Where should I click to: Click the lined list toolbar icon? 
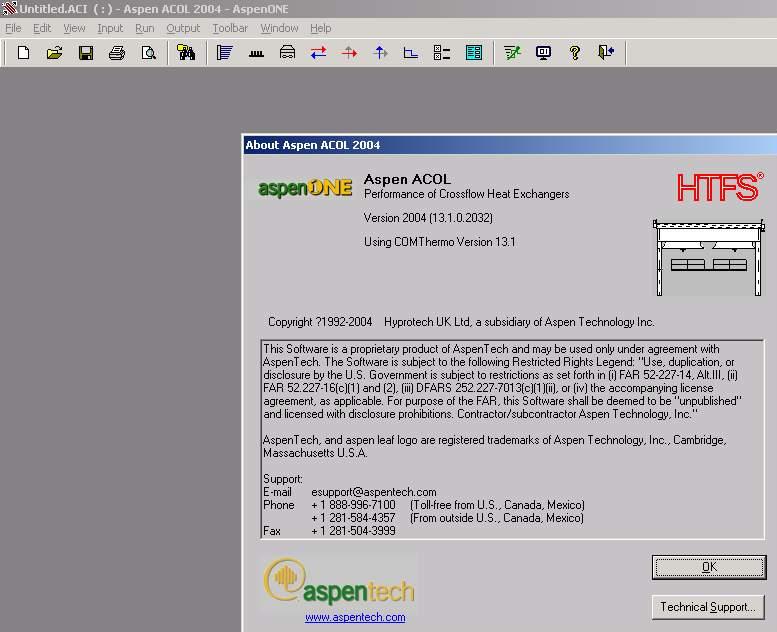(x=224, y=53)
